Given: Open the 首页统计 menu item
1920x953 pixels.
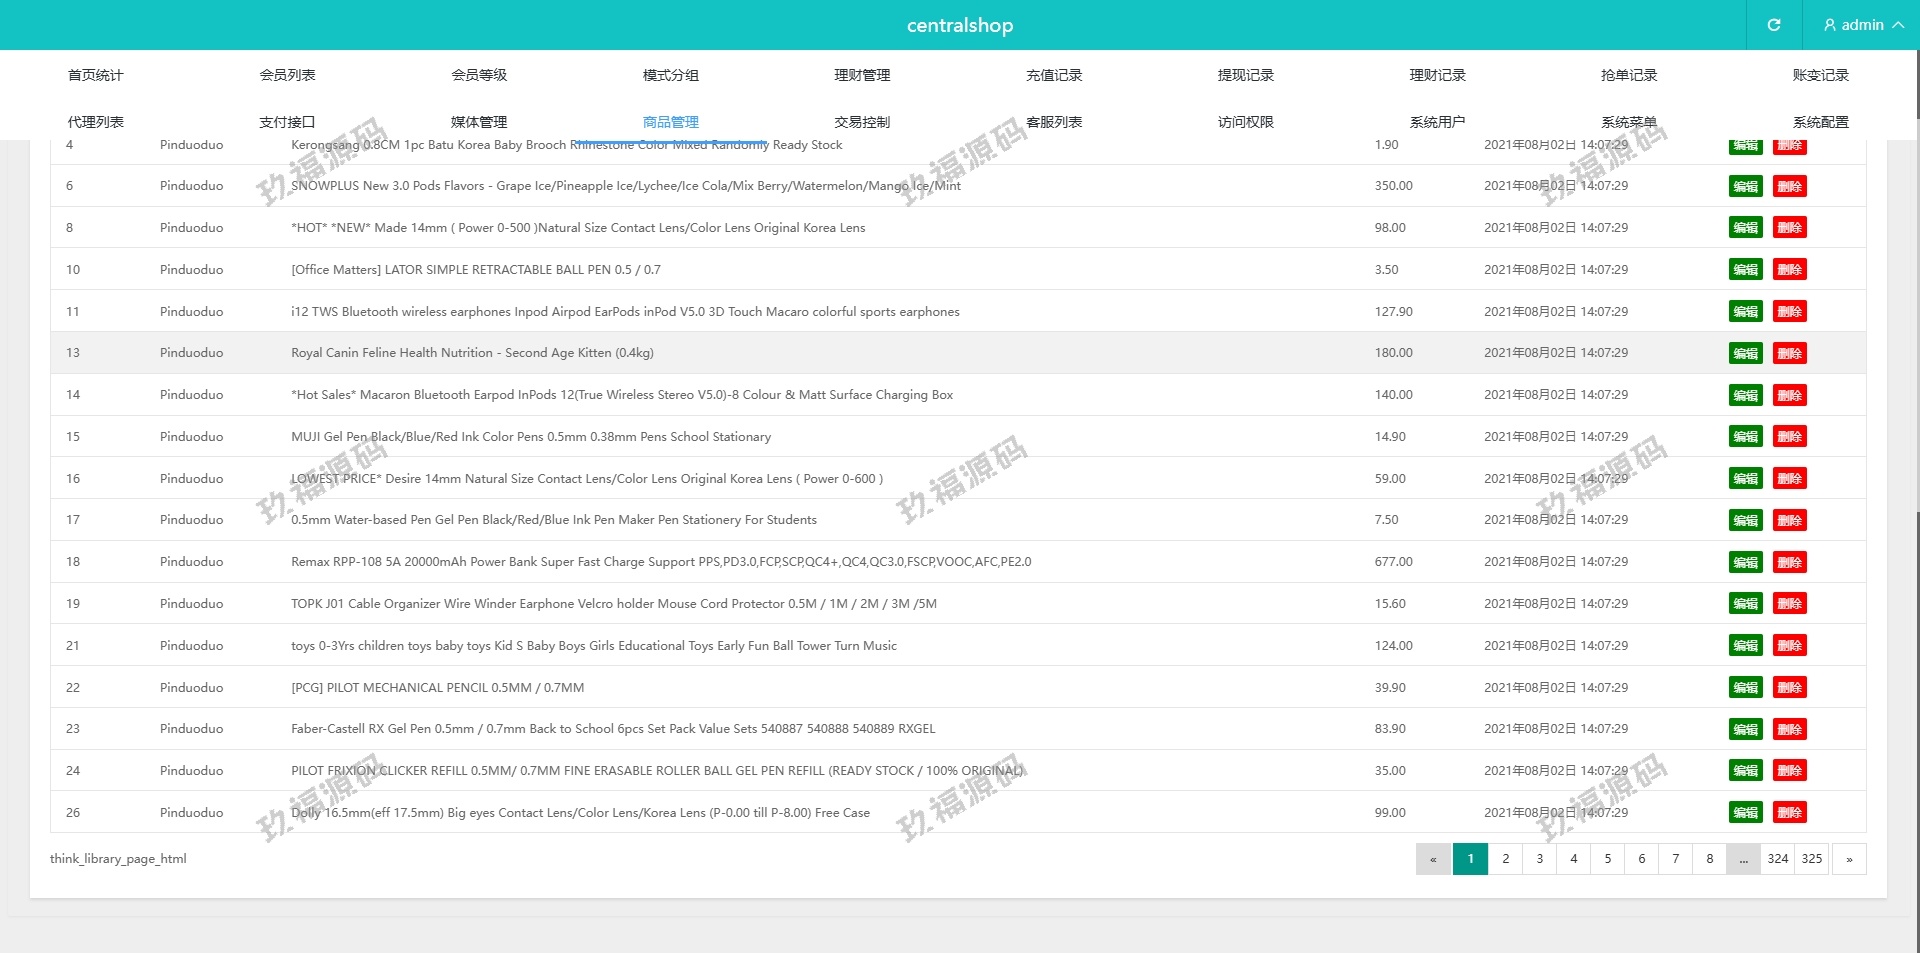Looking at the screenshot, I should [95, 75].
